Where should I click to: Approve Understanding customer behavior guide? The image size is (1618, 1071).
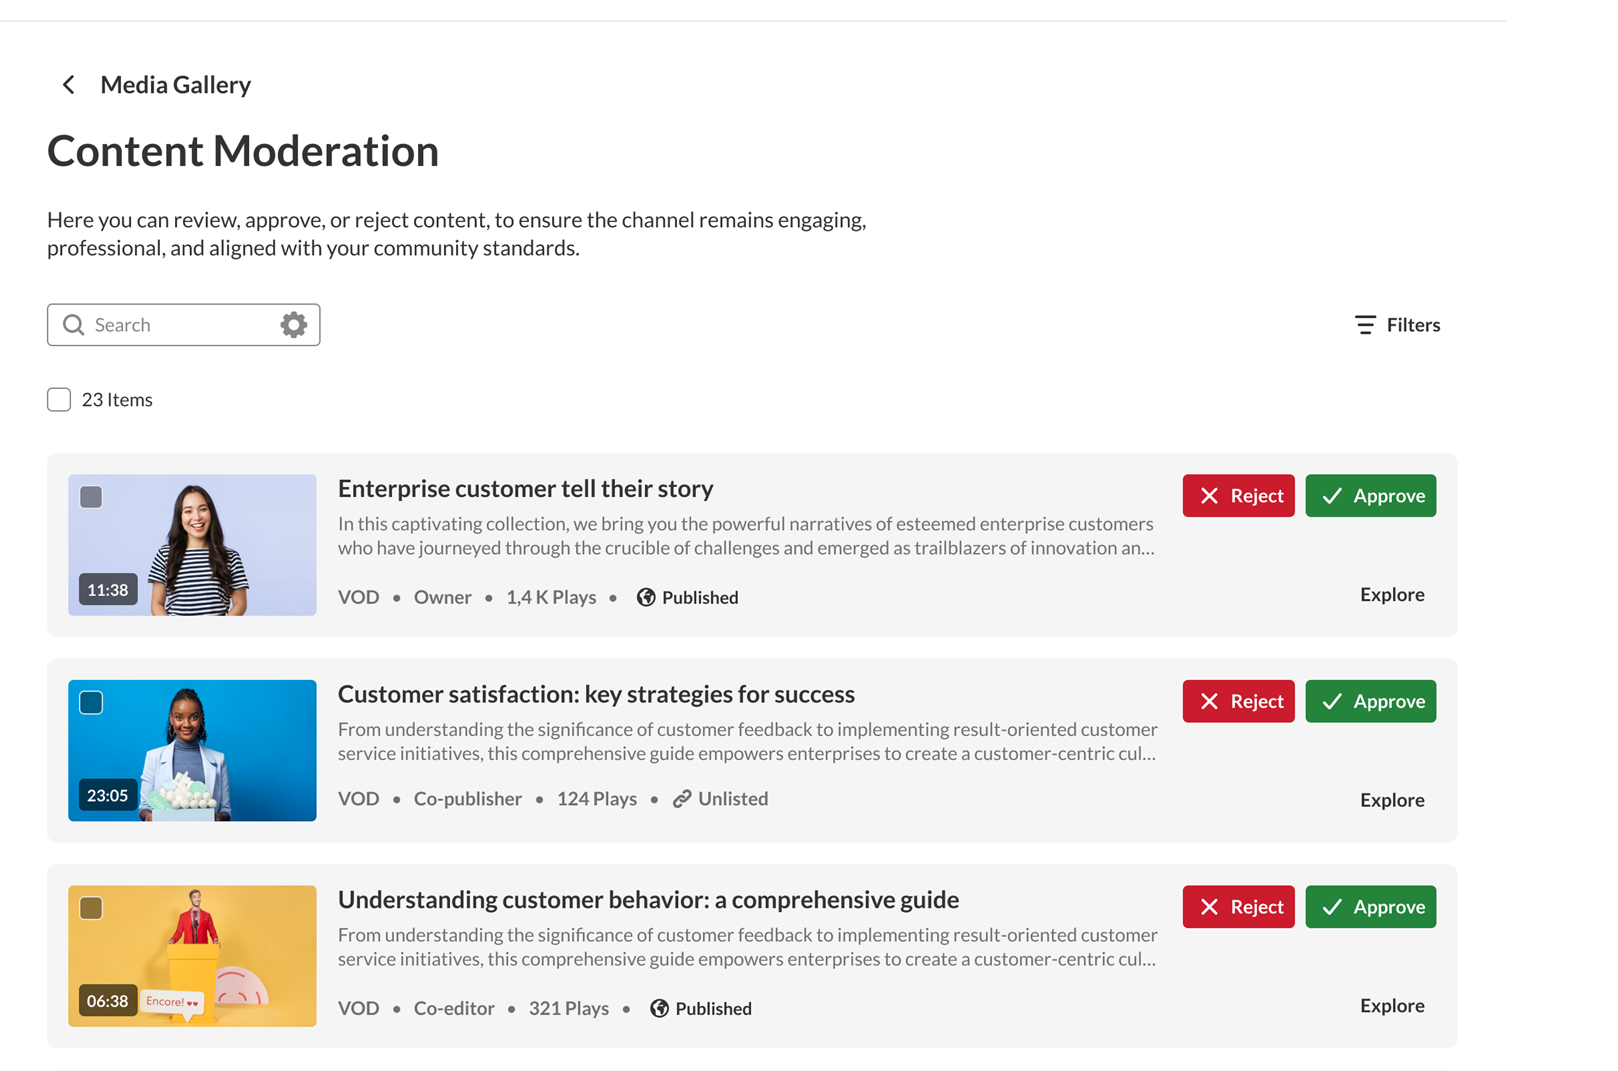click(1370, 907)
